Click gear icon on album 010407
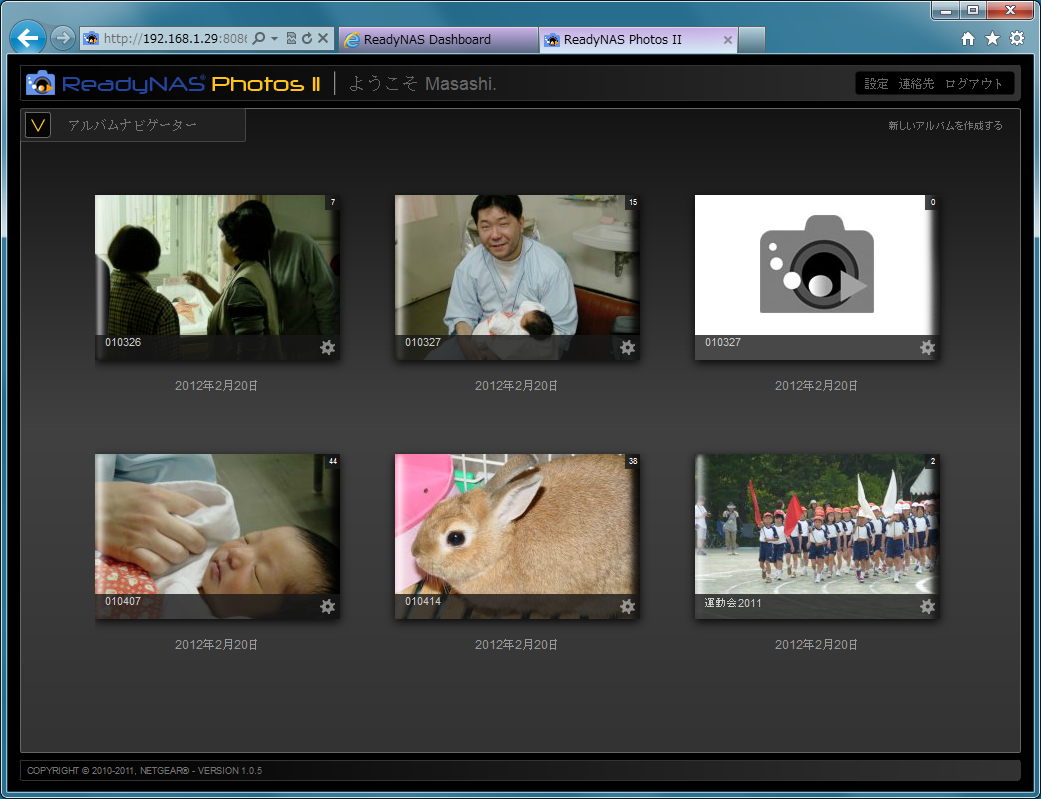Image resolution: width=1041 pixels, height=799 pixels. click(x=328, y=606)
